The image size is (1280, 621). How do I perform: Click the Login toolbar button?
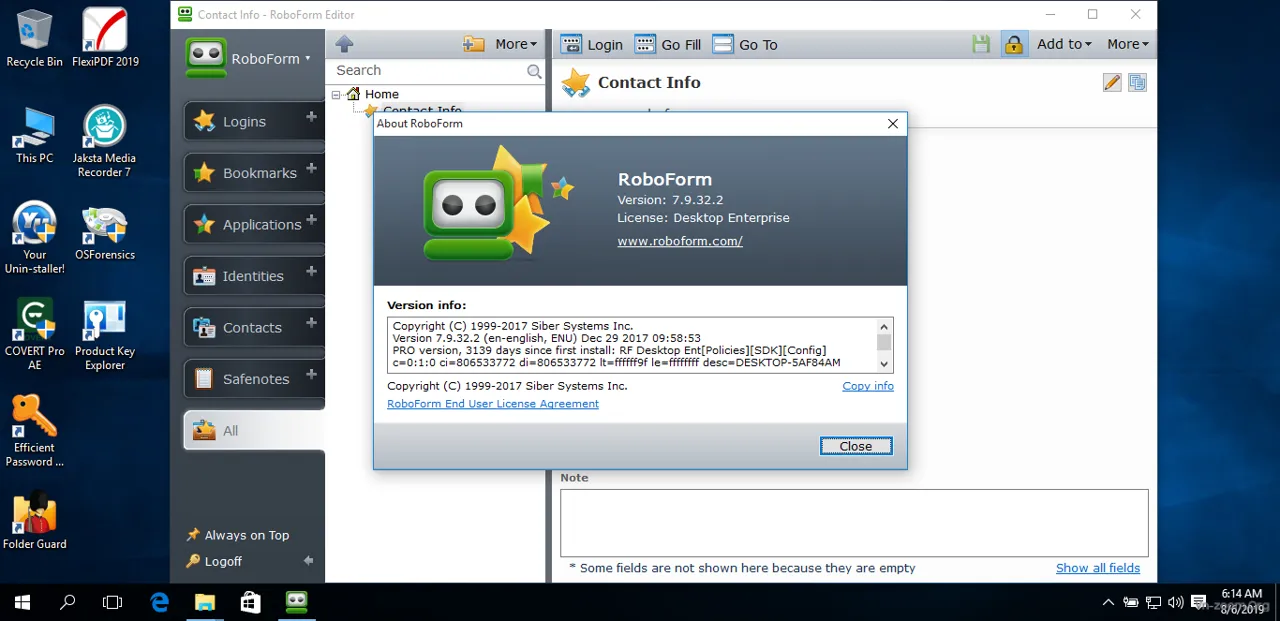point(592,44)
